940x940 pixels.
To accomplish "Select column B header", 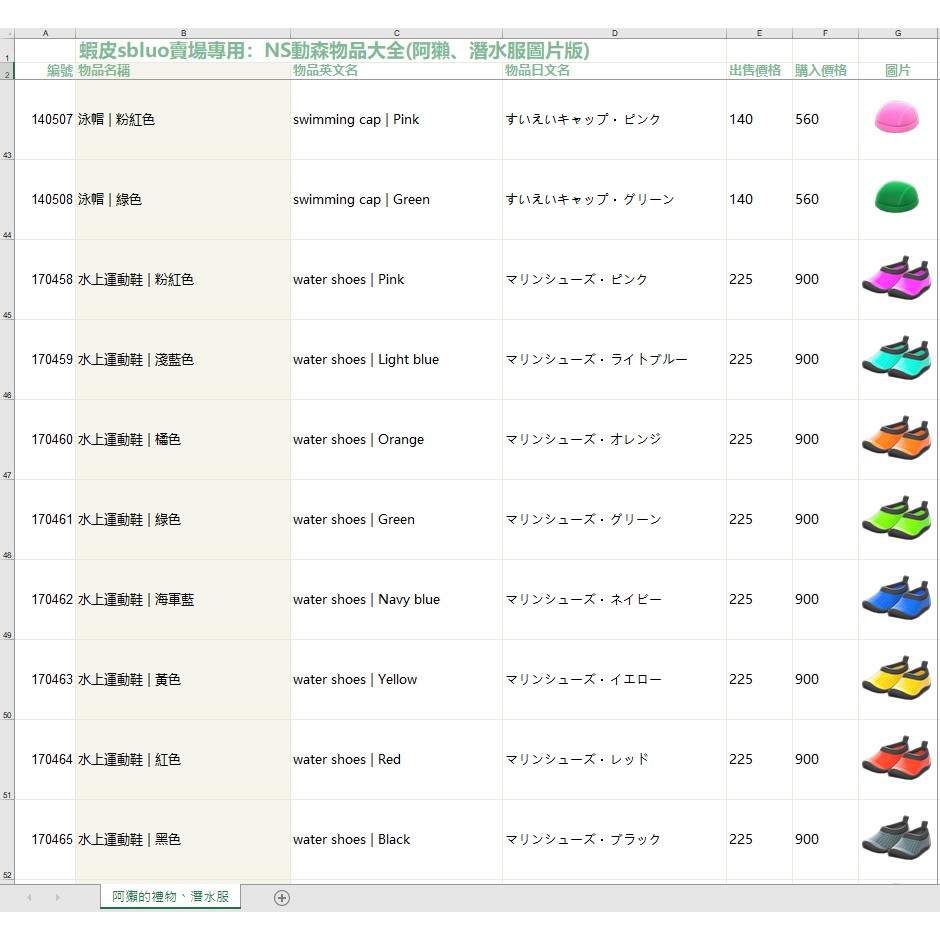I will [183, 34].
